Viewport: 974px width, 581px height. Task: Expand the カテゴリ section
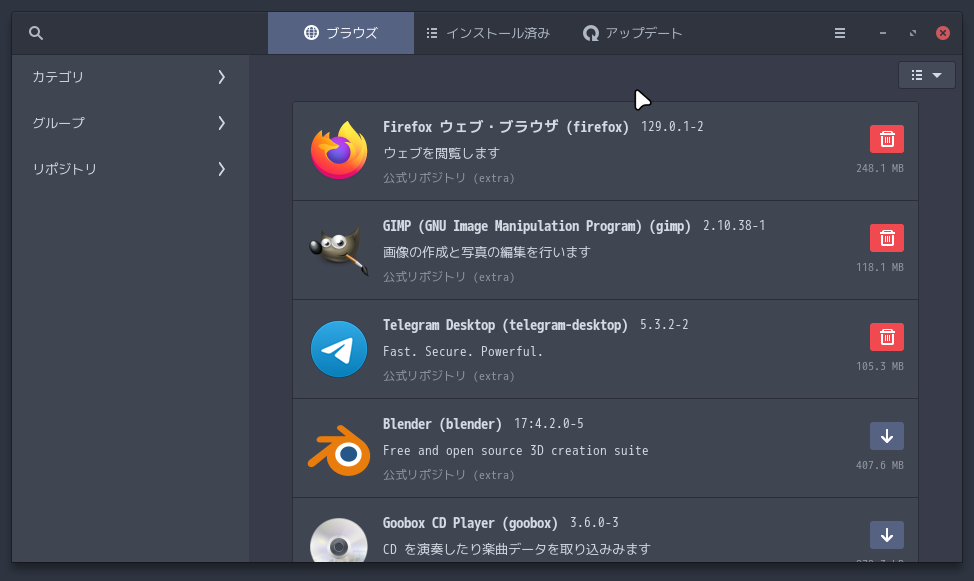(x=130, y=77)
